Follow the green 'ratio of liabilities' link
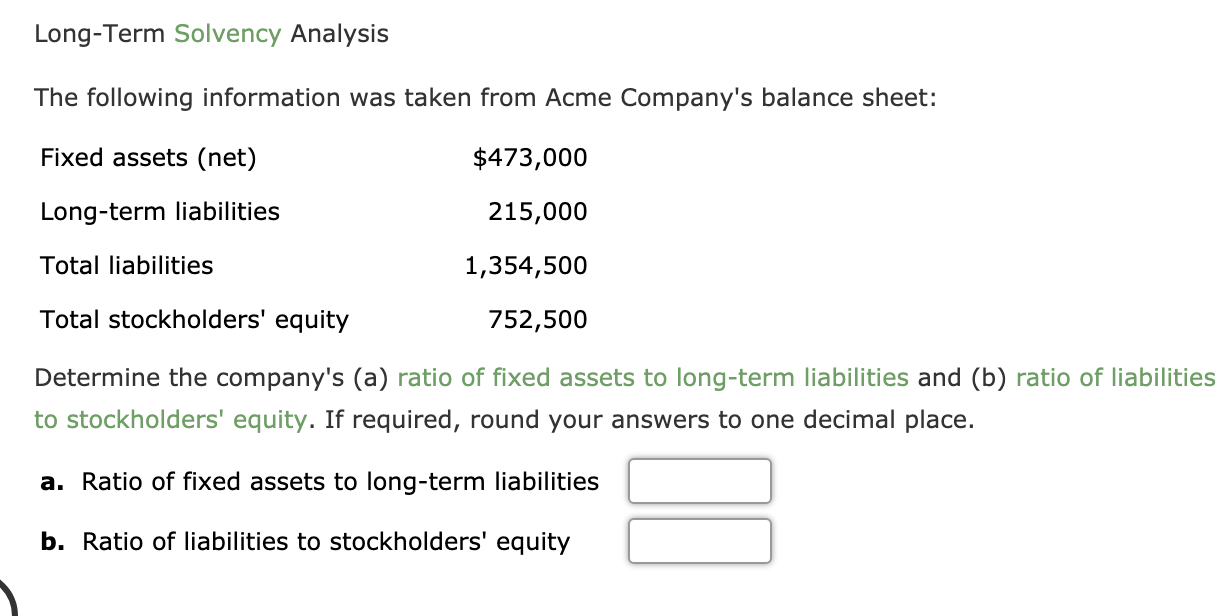The image size is (1222, 616). pos(1115,378)
